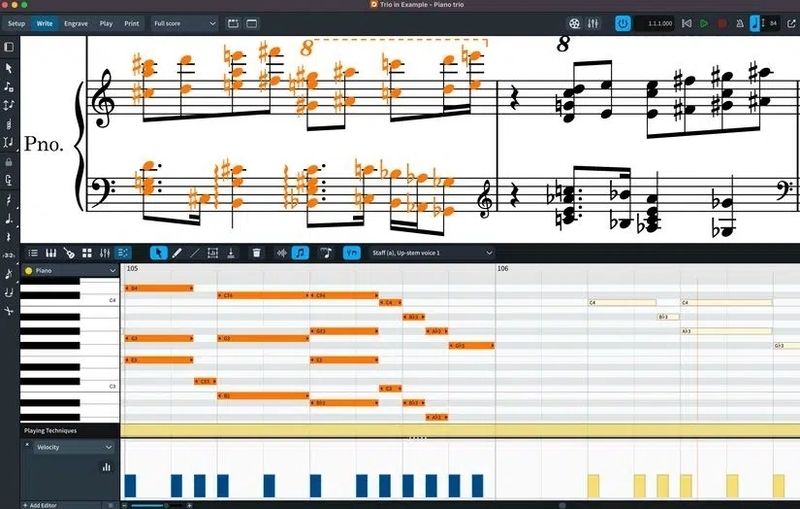
Task: Show Properties panel list icon in lower zone
Action: point(33,253)
